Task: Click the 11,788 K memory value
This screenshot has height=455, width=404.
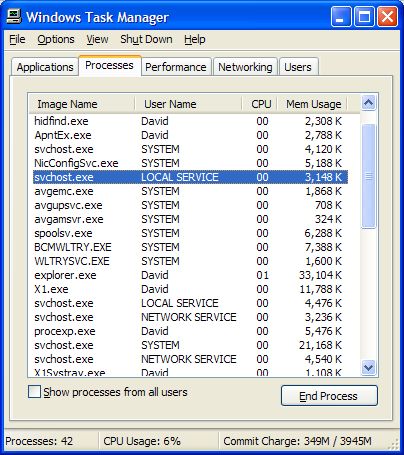Action: click(x=320, y=289)
